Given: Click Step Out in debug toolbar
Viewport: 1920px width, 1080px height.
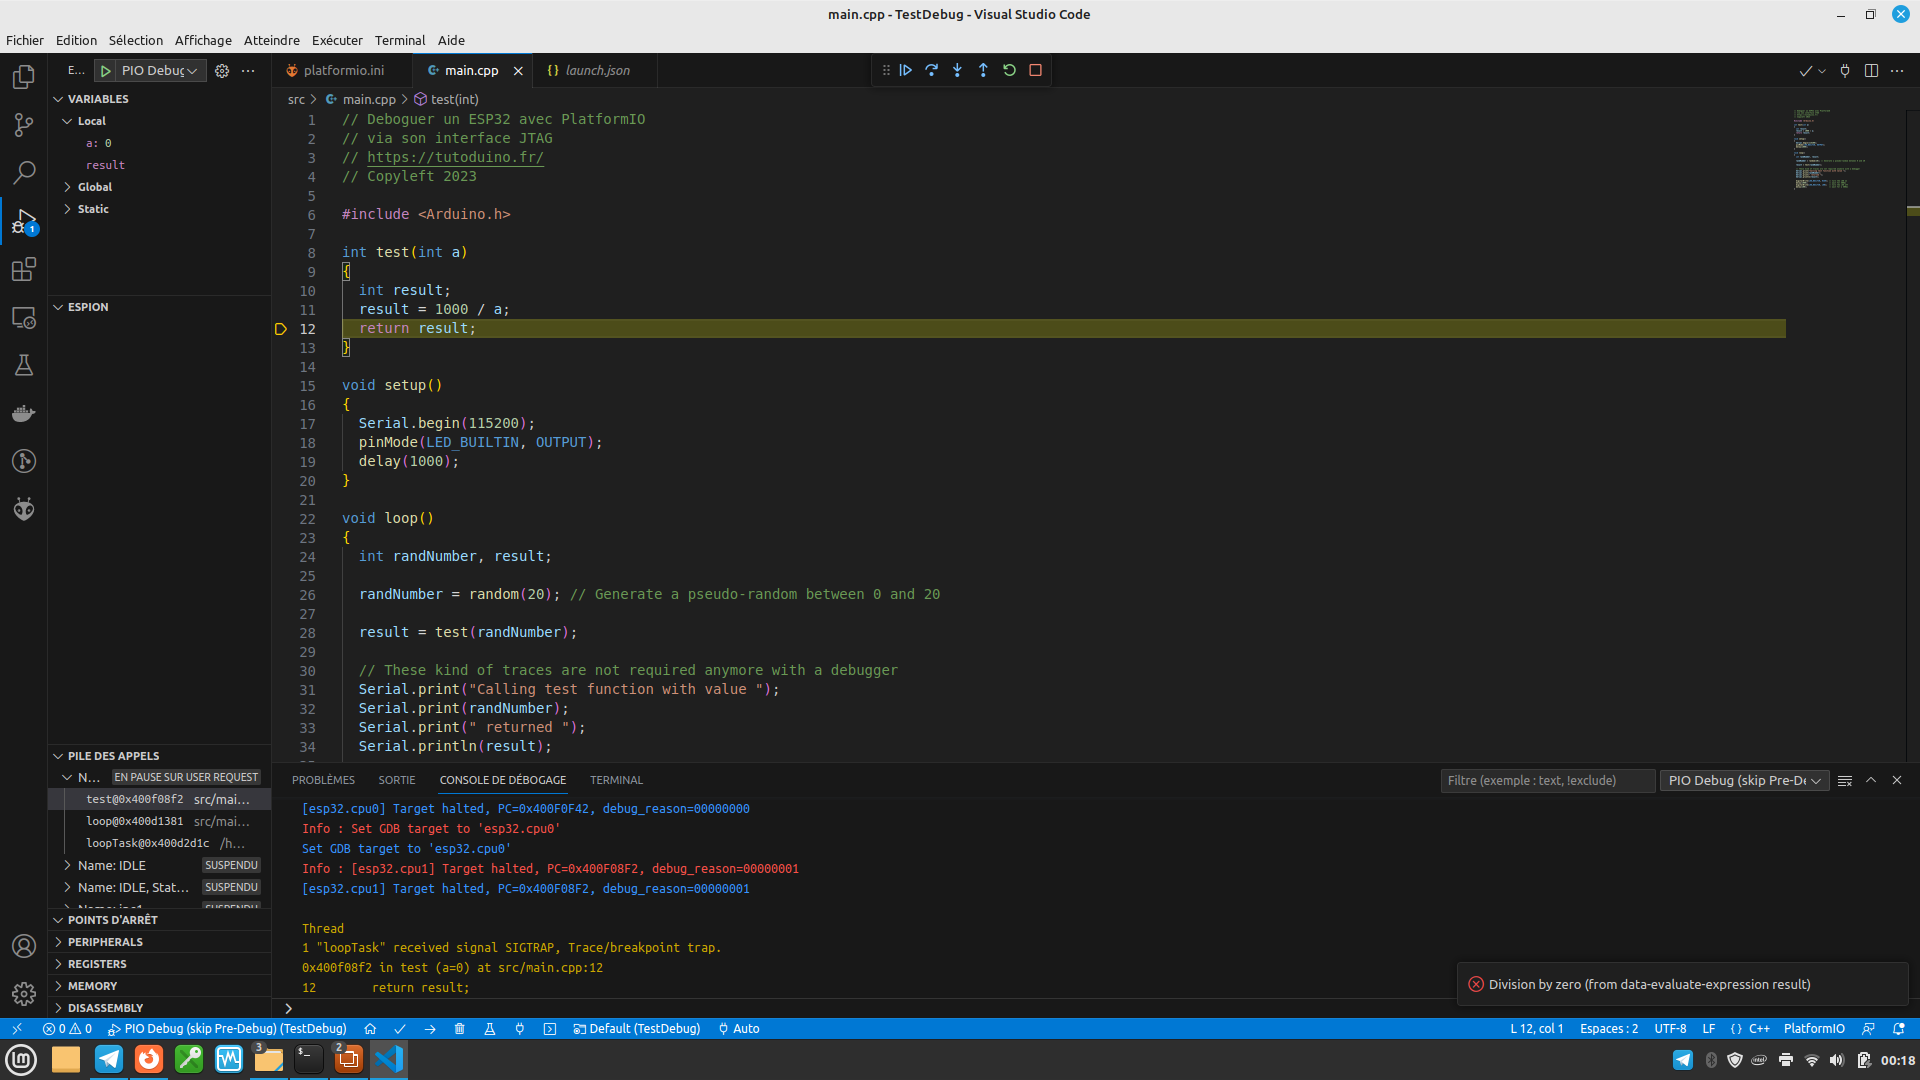Looking at the screenshot, I should click(984, 70).
